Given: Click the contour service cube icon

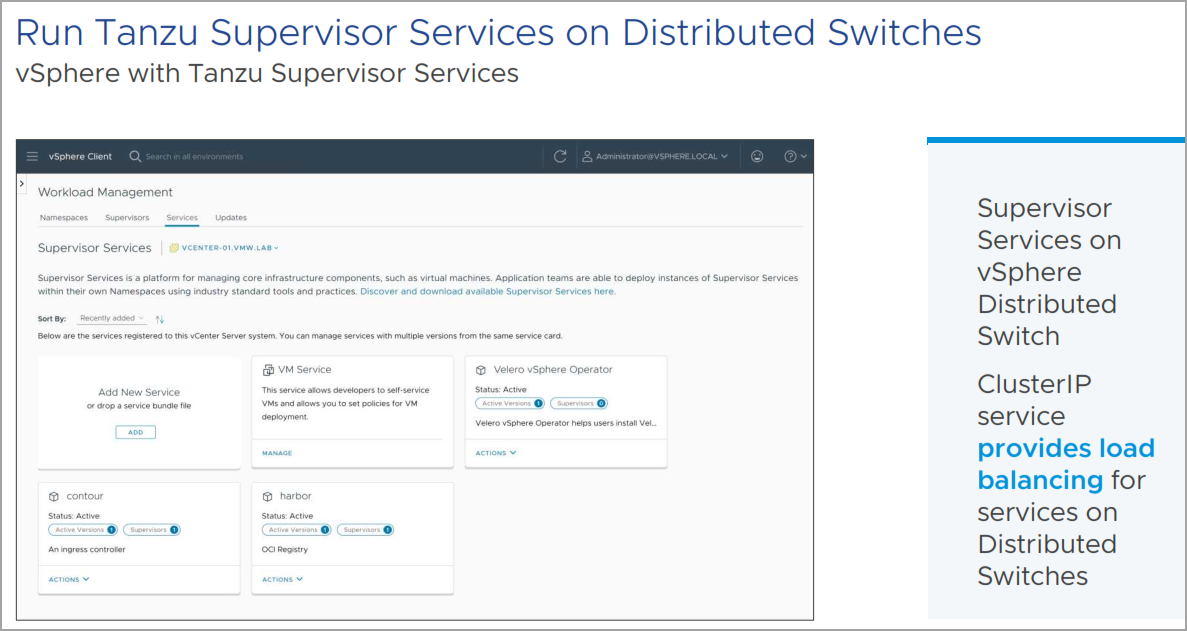Looking at the screenshot, I should (x=54, y=497).
